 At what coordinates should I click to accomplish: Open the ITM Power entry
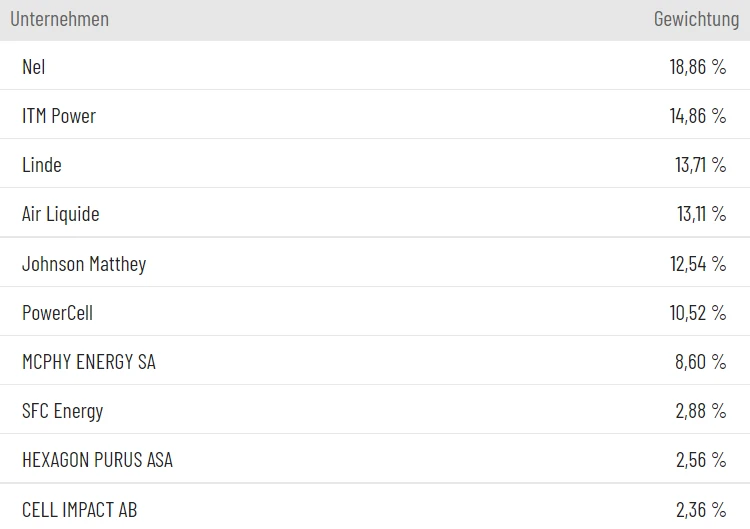59,116
